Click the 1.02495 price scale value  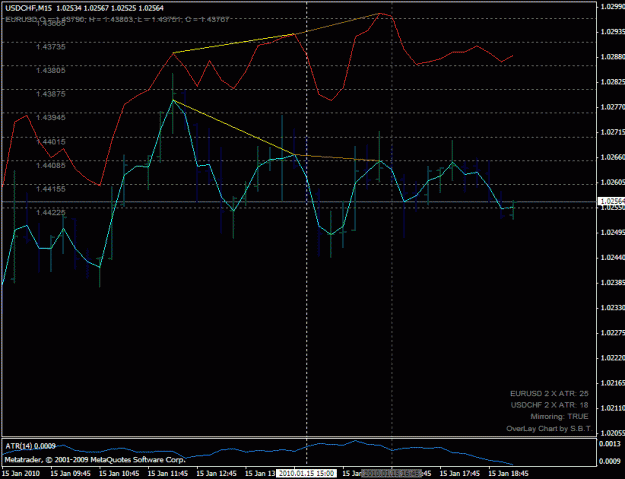[612, 232]
